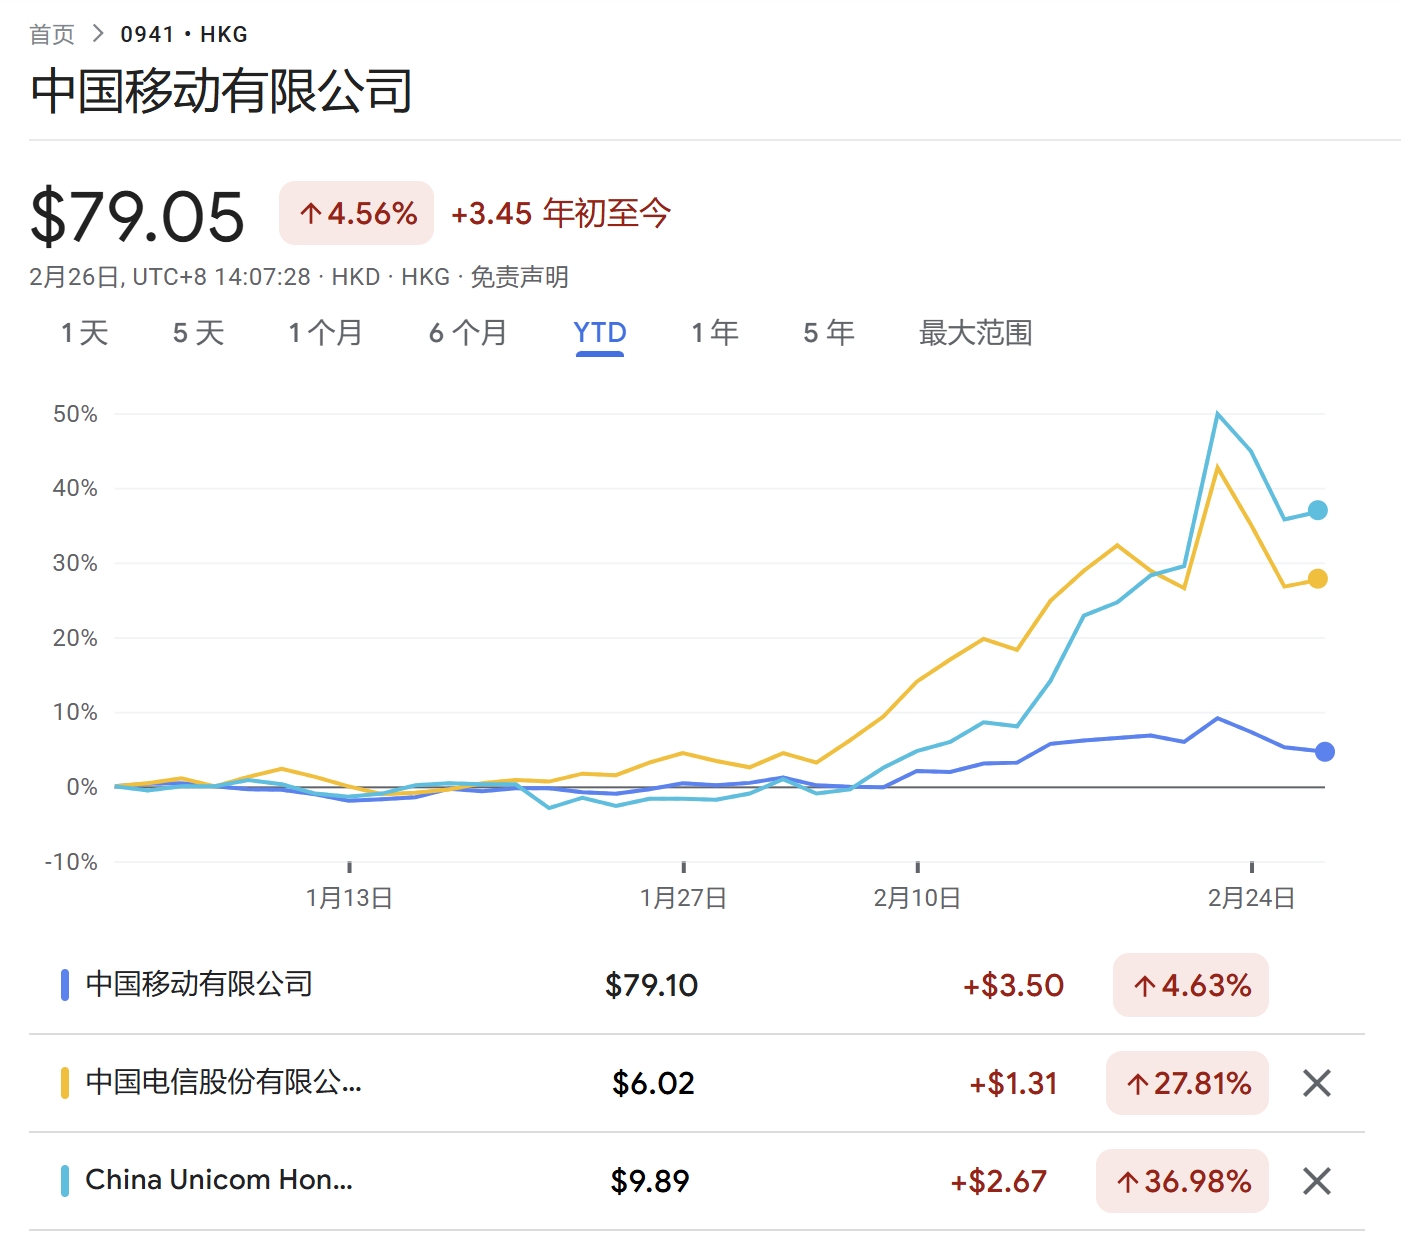Open the 免责声明 disclaimer link
This screenshot has width=1401, height=1247.
(519, 277)
